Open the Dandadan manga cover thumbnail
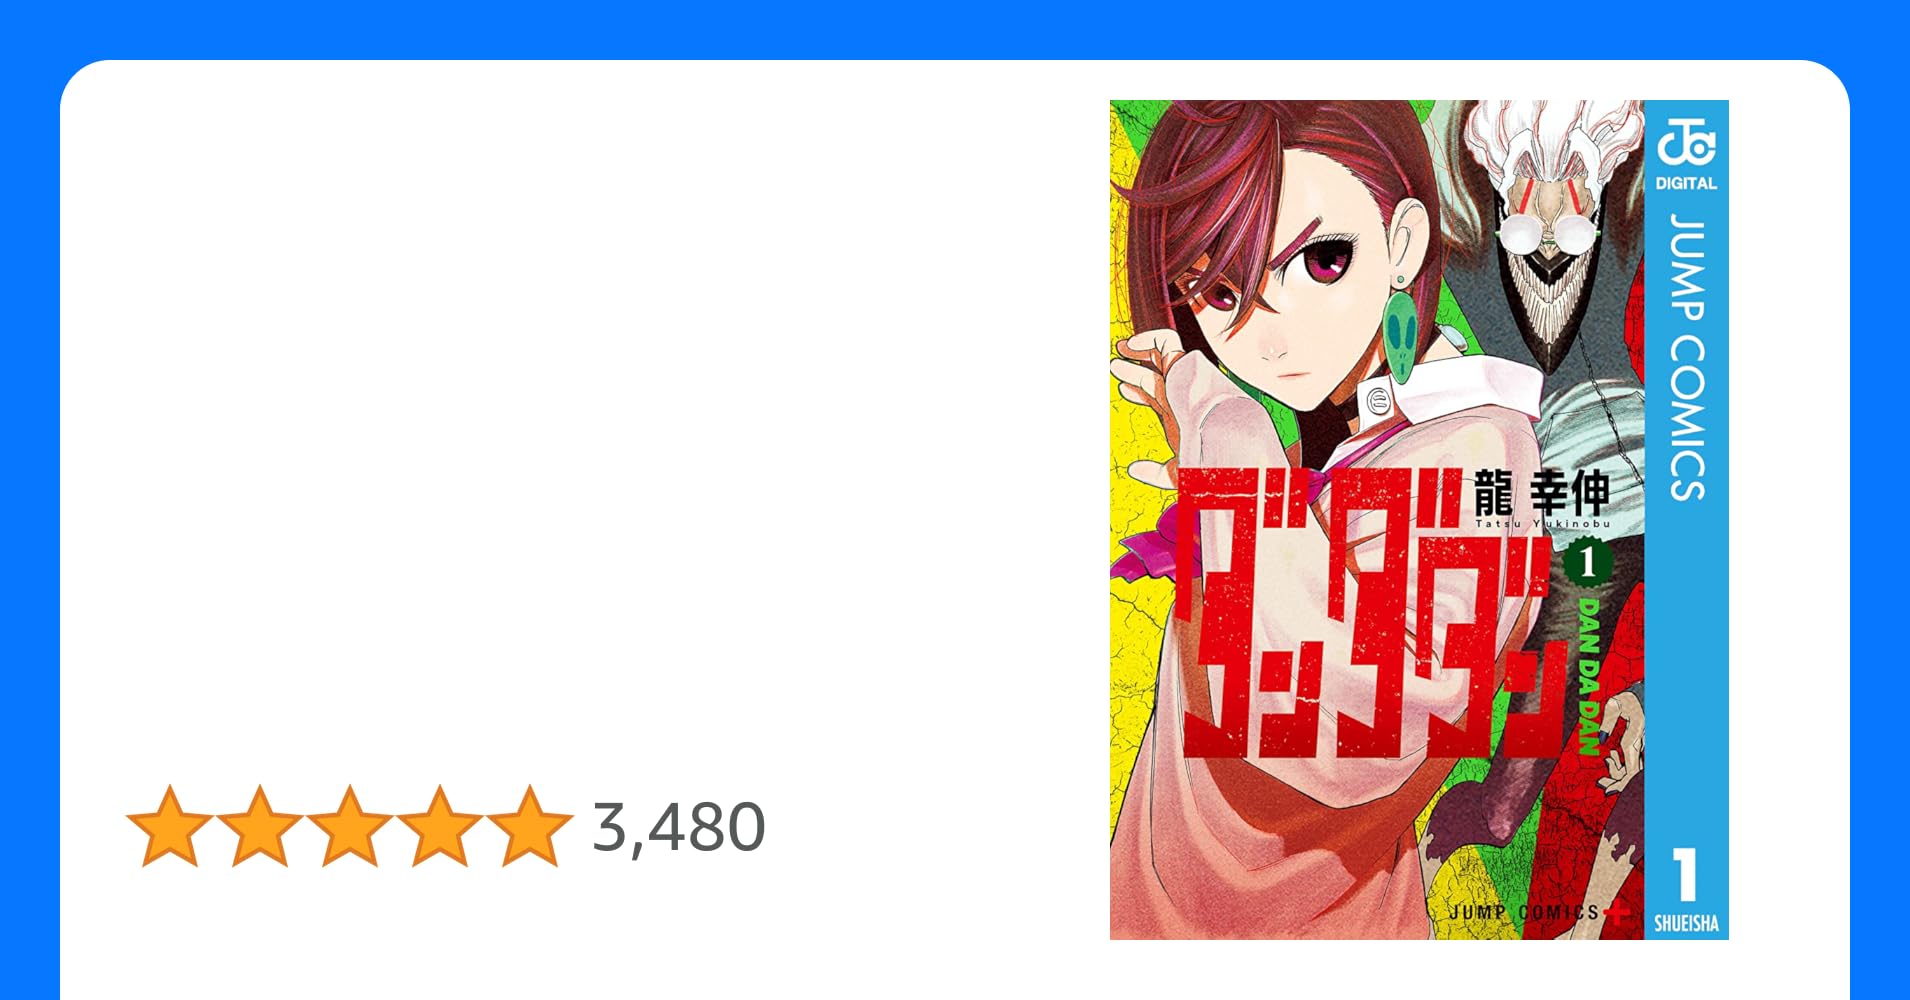The width and height of the screenshot is (1910, 1000). (1419, 520)
